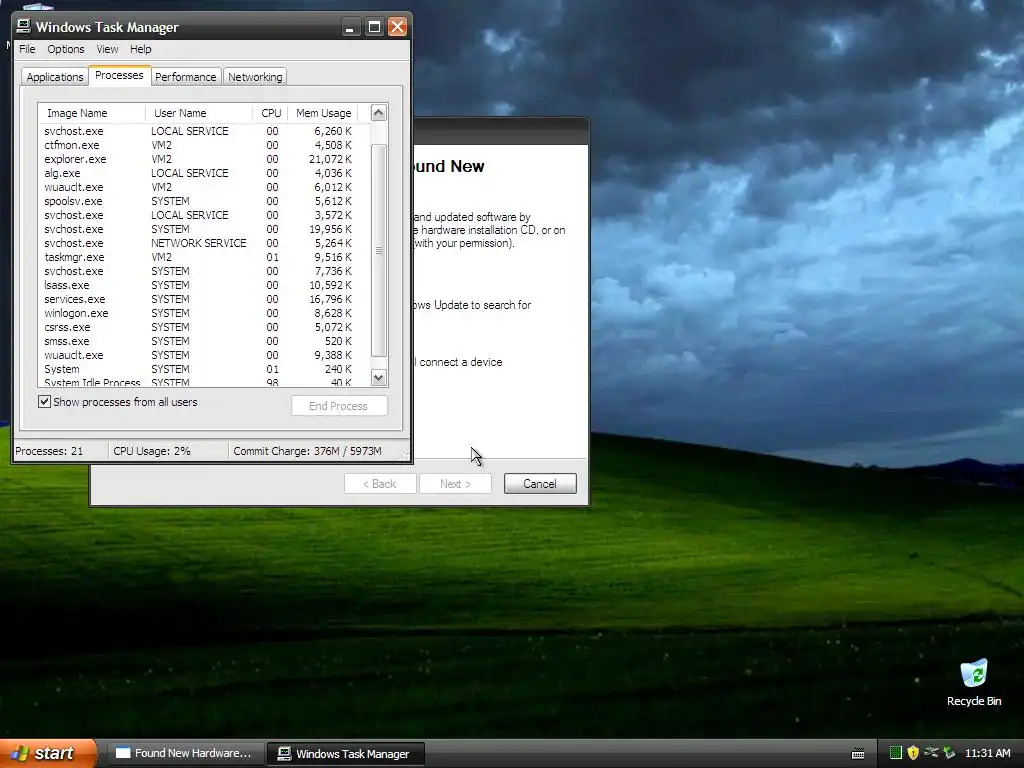Open the Options menu
The width and height of the screenshot is (1024, 768).
tap(65, 49)
